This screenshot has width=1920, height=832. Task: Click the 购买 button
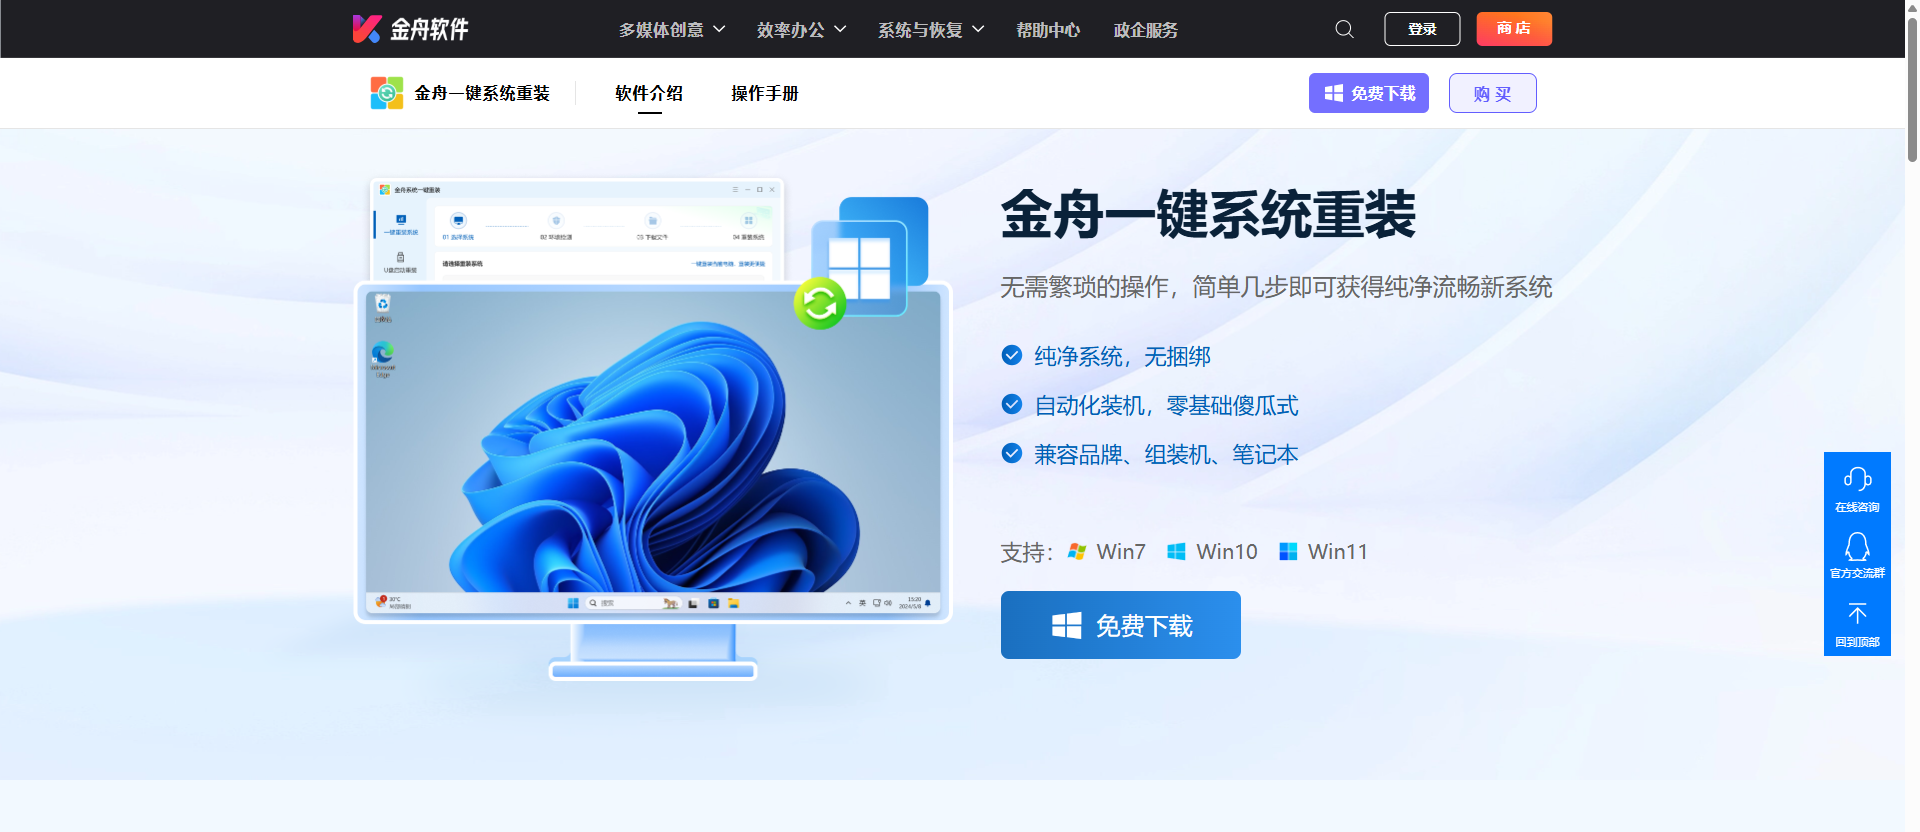(x=1493, y=93)
